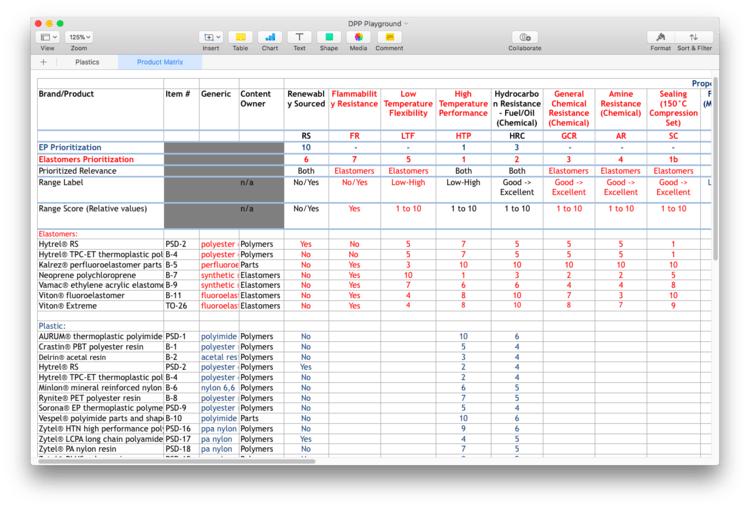Select Hydrocarbon Resistance header cell
The height and width of the screenshot is (509, 750).
pos(517,109)
